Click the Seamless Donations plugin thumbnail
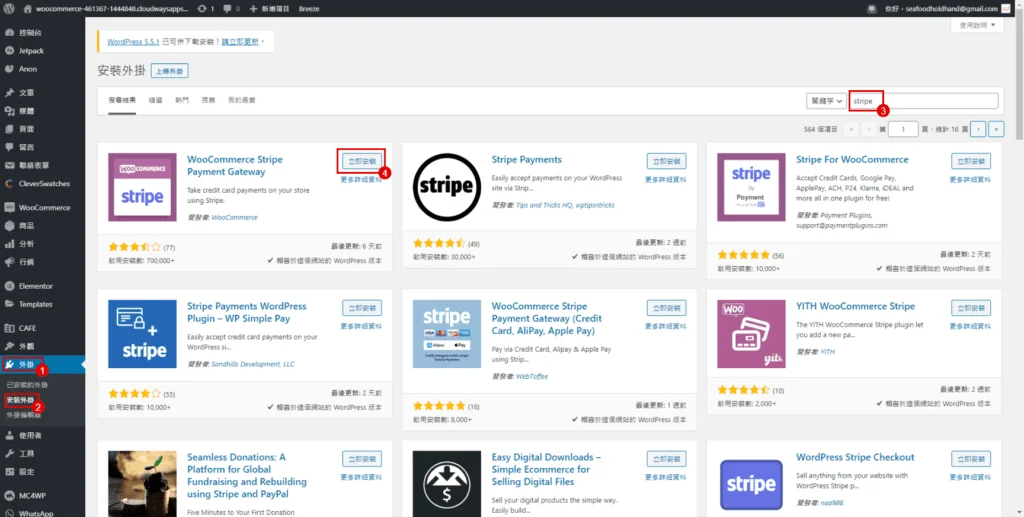Screen dimensions: 1024x517 142,484
